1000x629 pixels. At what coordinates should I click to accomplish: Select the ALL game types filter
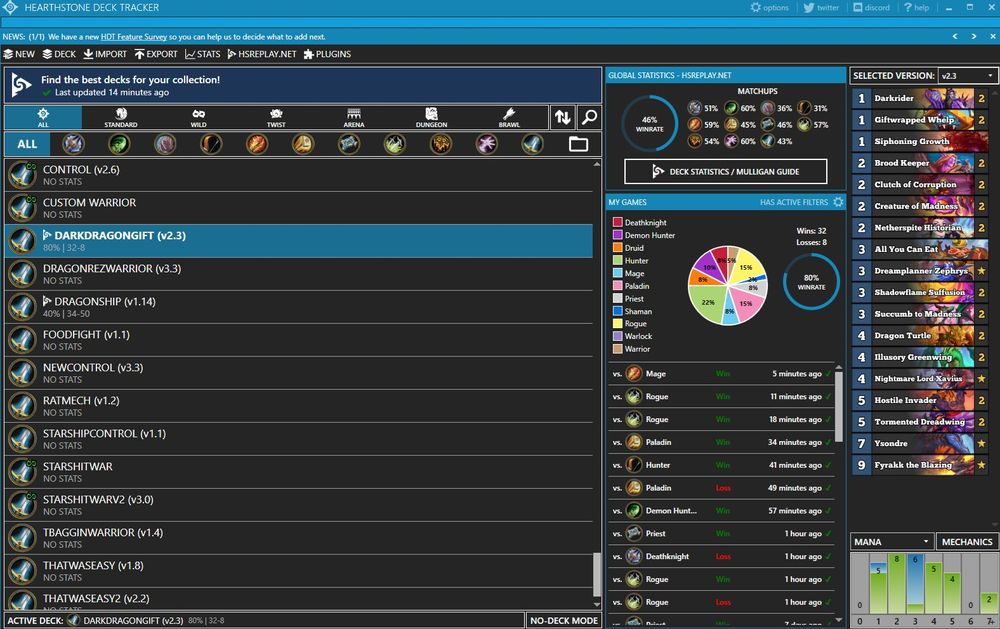pyautogui.click(x=43, y=117)
